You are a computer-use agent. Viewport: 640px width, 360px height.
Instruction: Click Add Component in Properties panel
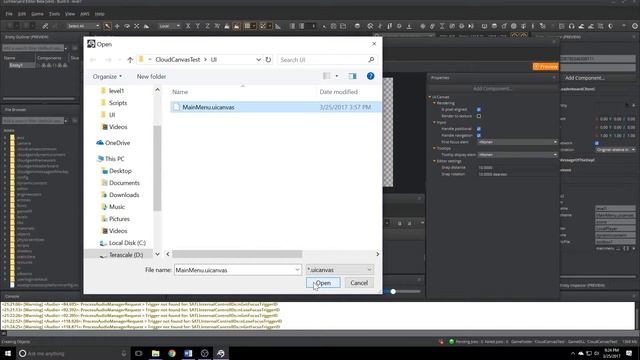click(492, 89)
